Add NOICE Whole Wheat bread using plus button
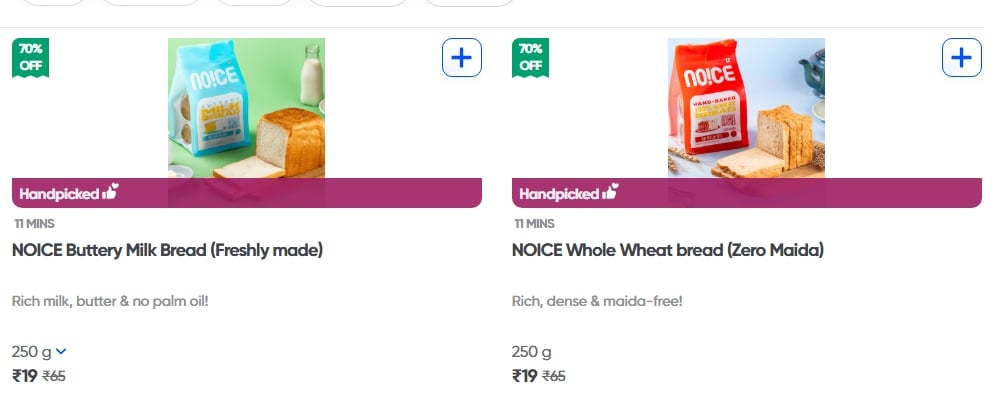The image size is (1001, 403). click(961, 58)
